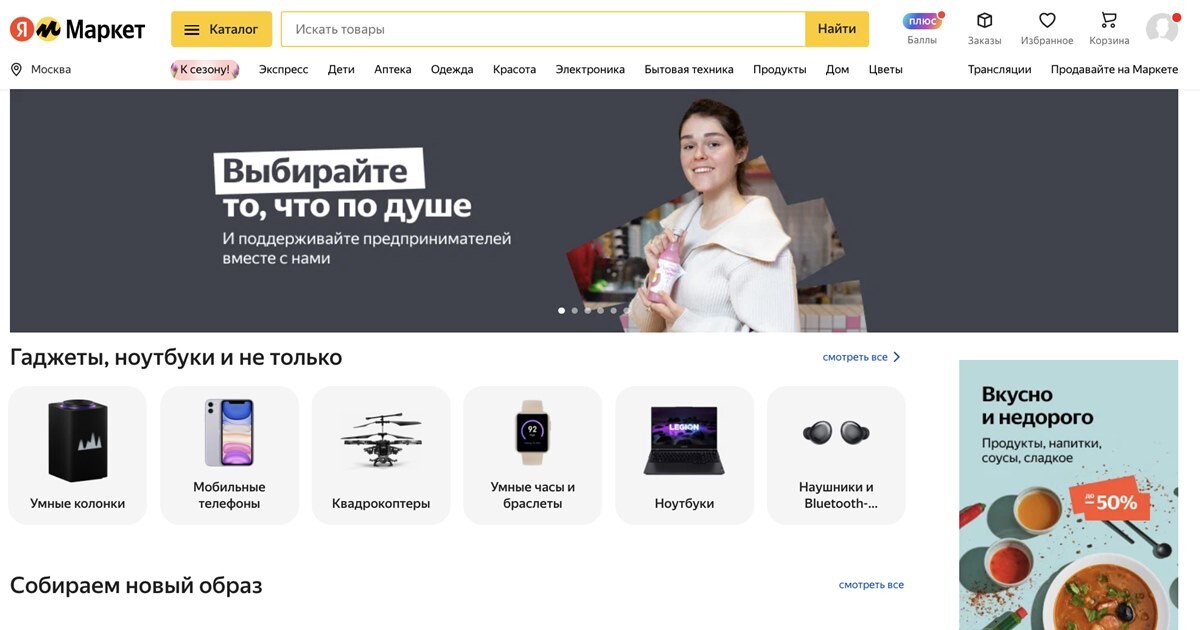1200x630 pixels.
Task: Open the user profile avatar
Action: pyautogui.click(x=1162, y=28)
